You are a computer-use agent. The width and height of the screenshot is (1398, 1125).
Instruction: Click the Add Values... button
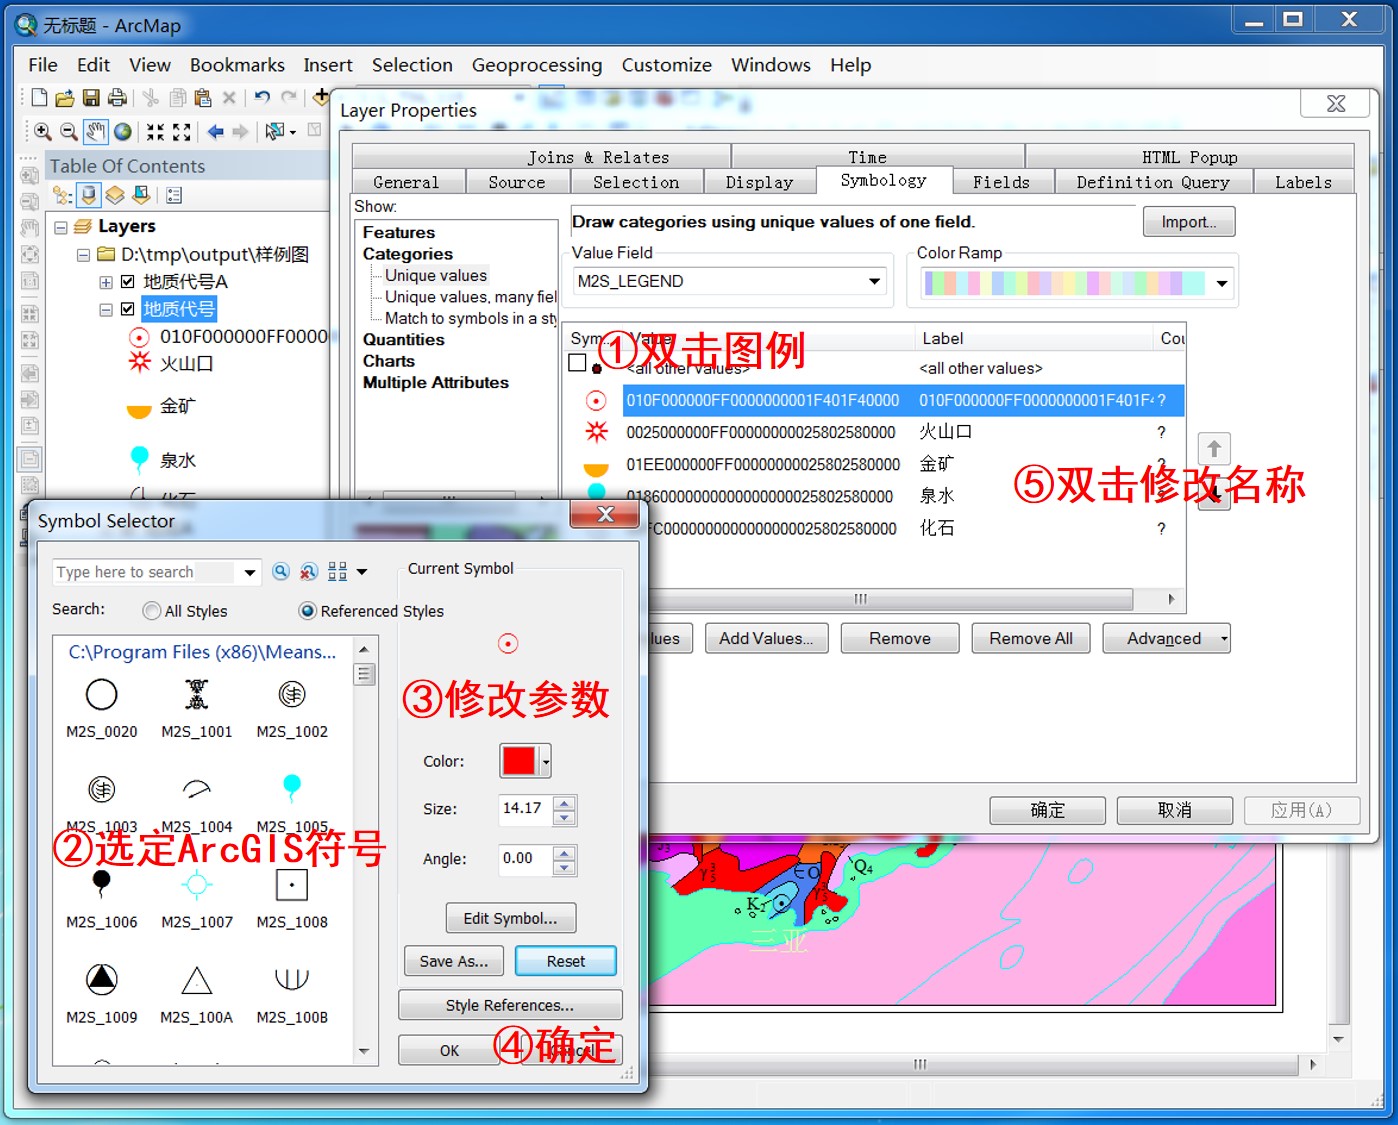coord(766,638)
